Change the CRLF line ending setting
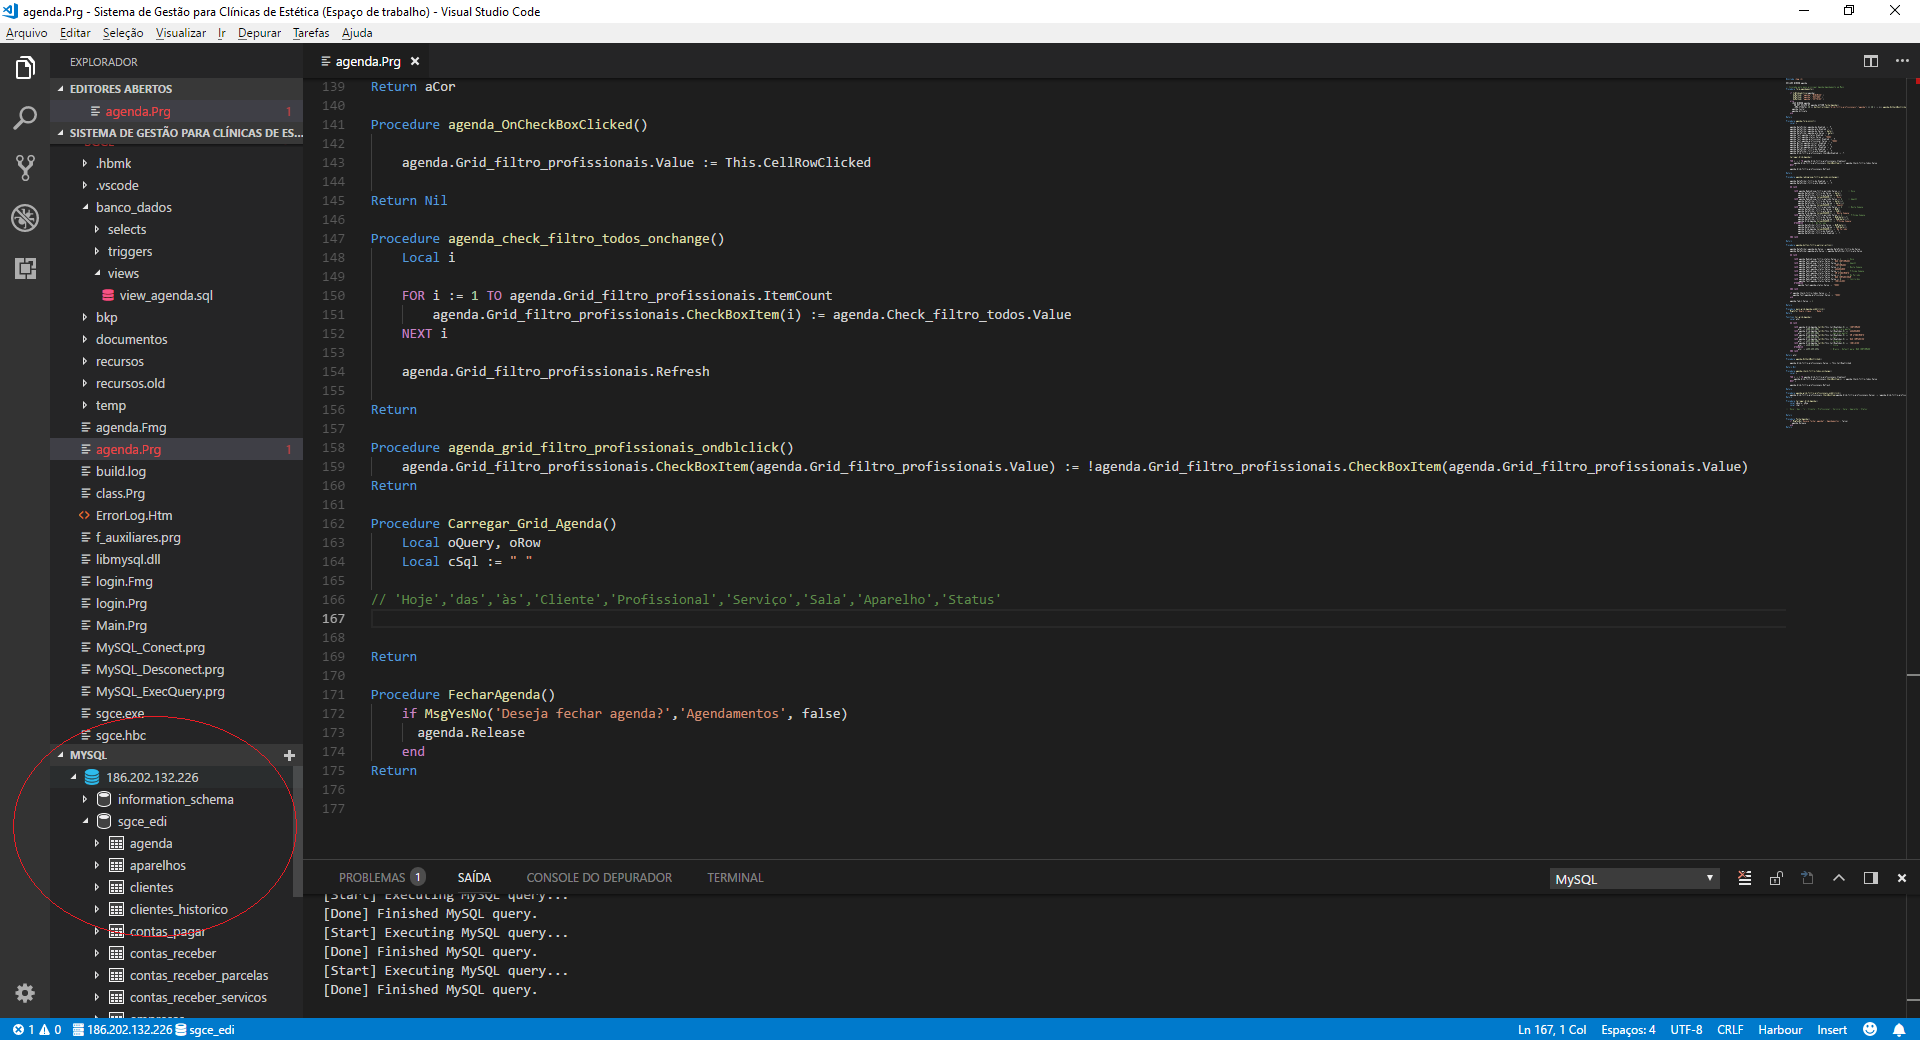This screenshot has height=1040, width=1920. 1729,1030
